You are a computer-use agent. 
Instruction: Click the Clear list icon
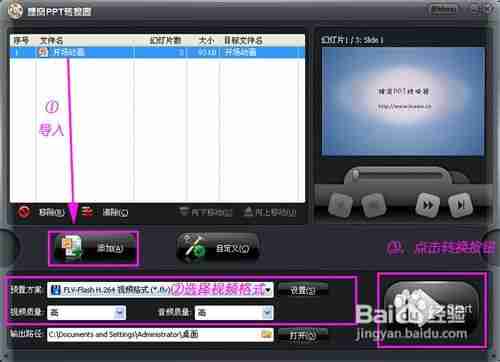pos(87,212)
